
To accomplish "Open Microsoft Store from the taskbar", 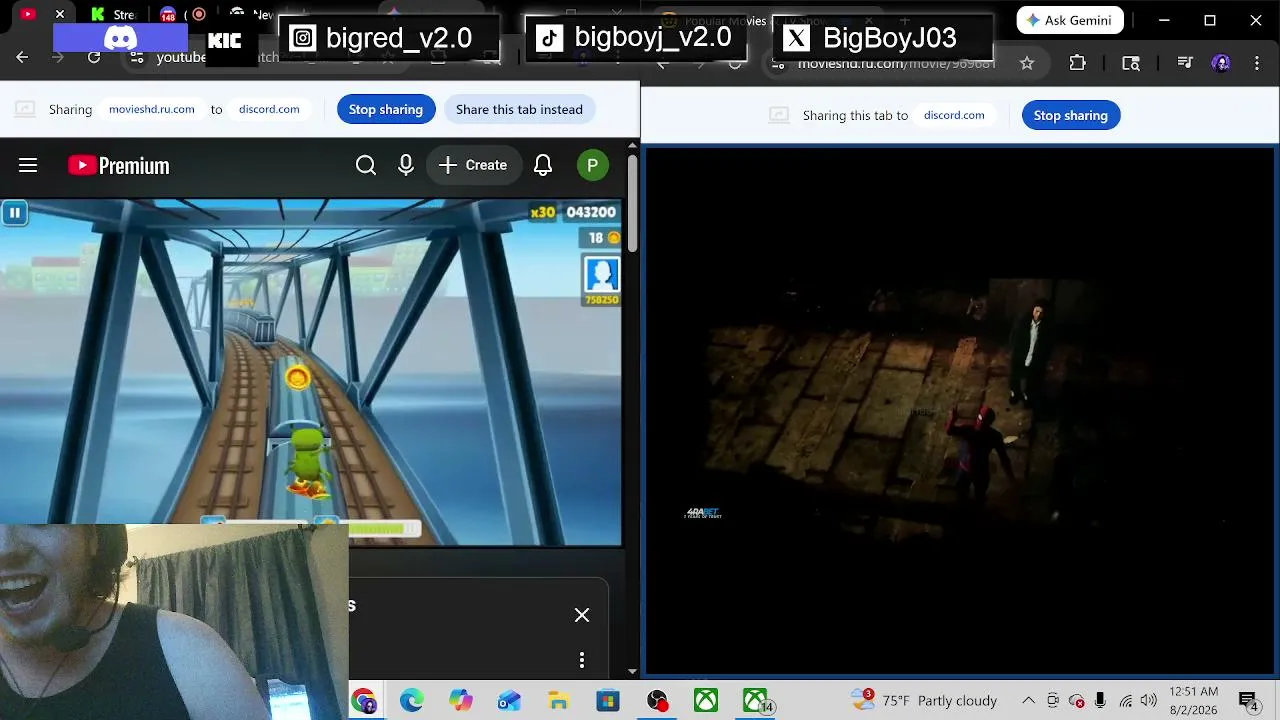I will tap(608, 701).
